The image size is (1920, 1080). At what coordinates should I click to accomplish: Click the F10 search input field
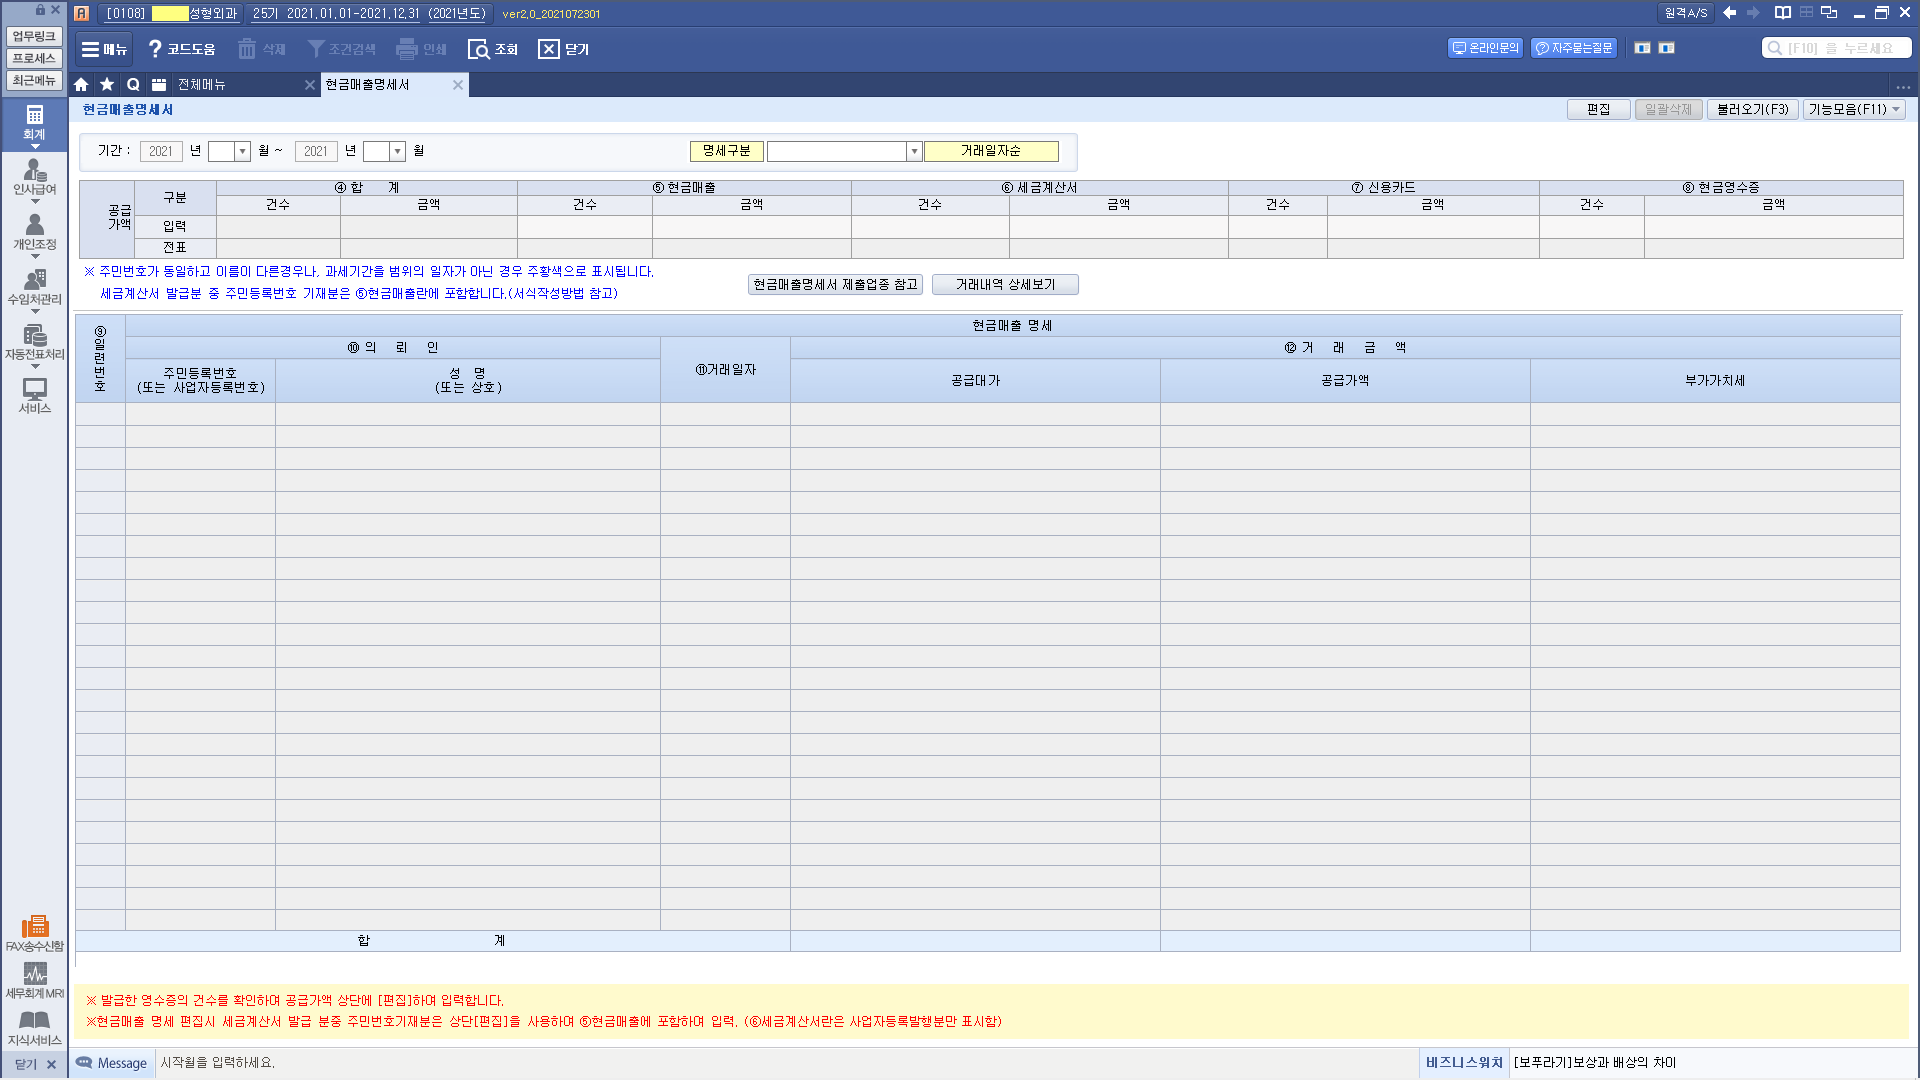pos(1838,48)
